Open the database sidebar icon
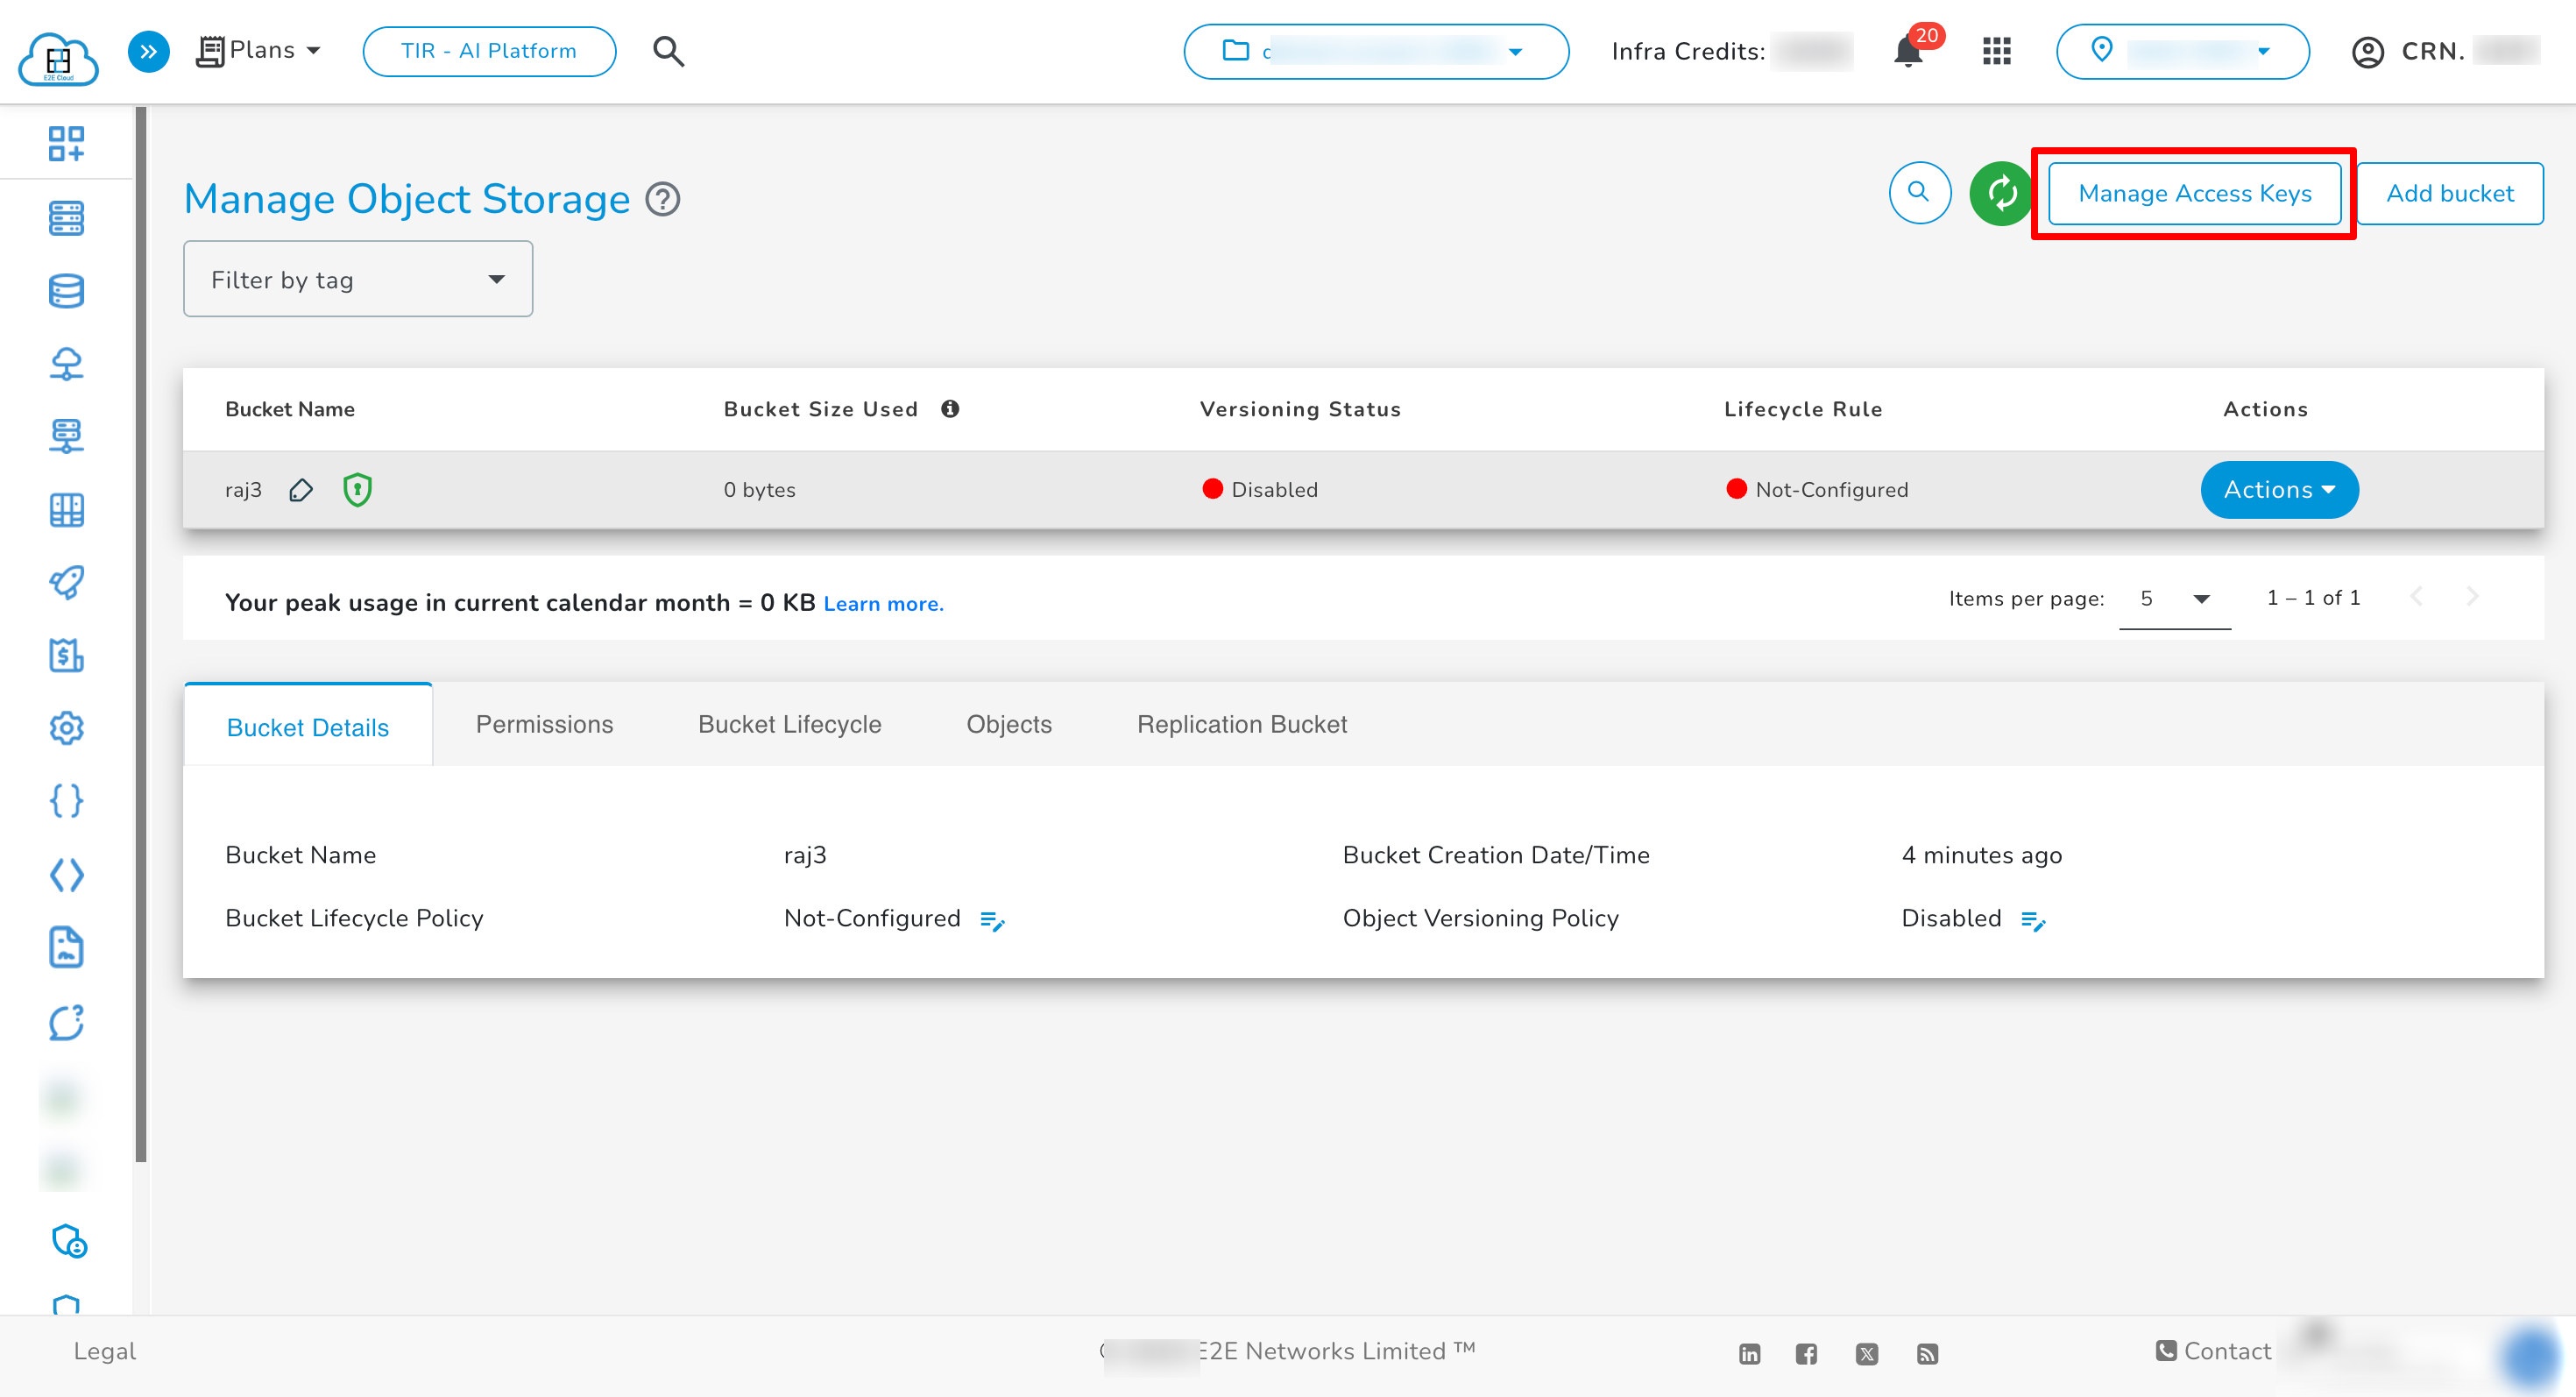The width and height of the screenshot is (2576, 1397). (66, 290)
